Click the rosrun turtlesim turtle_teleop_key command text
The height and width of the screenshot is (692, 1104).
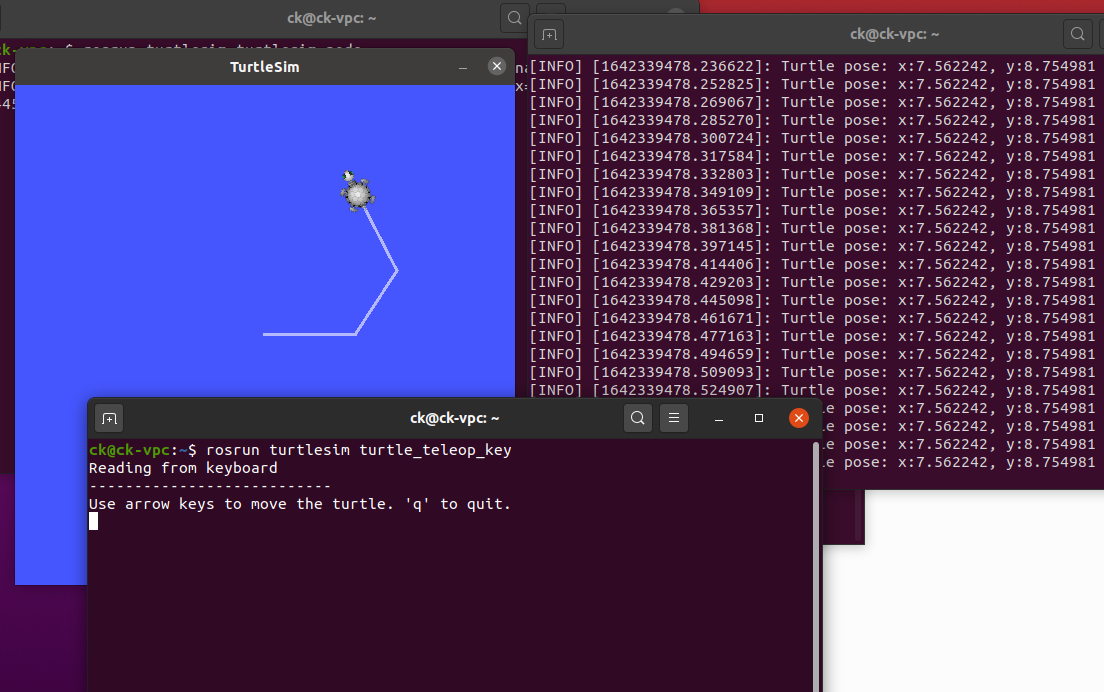pos(358,450)
